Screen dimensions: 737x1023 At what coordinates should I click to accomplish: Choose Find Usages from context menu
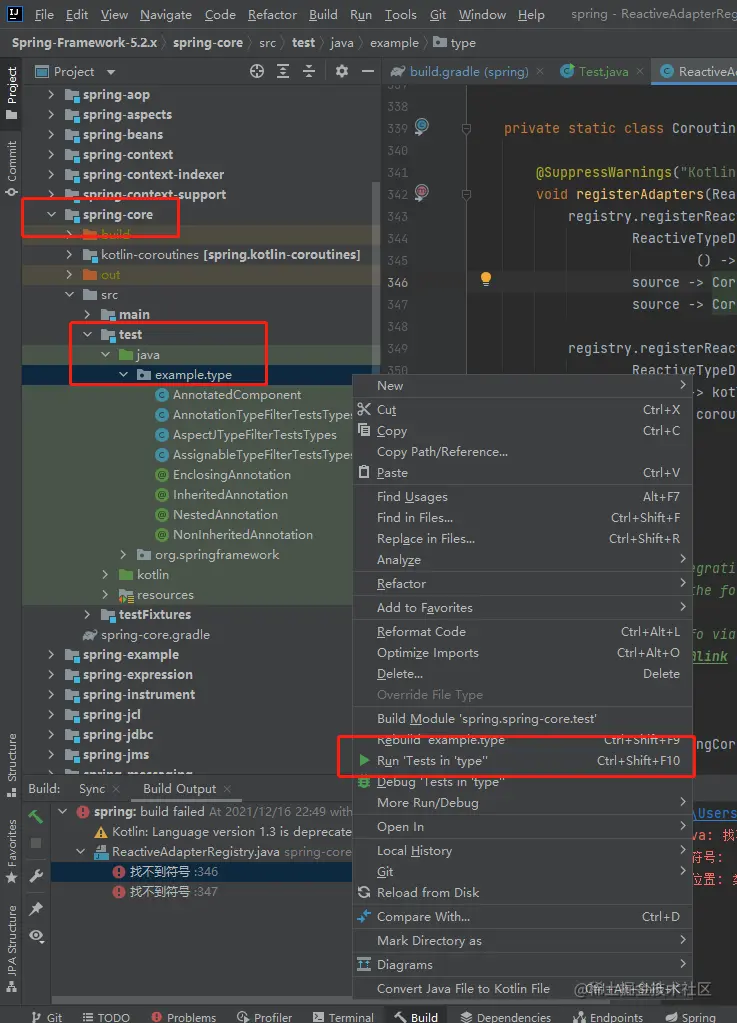pyautogui.click(x=522, y=496)
